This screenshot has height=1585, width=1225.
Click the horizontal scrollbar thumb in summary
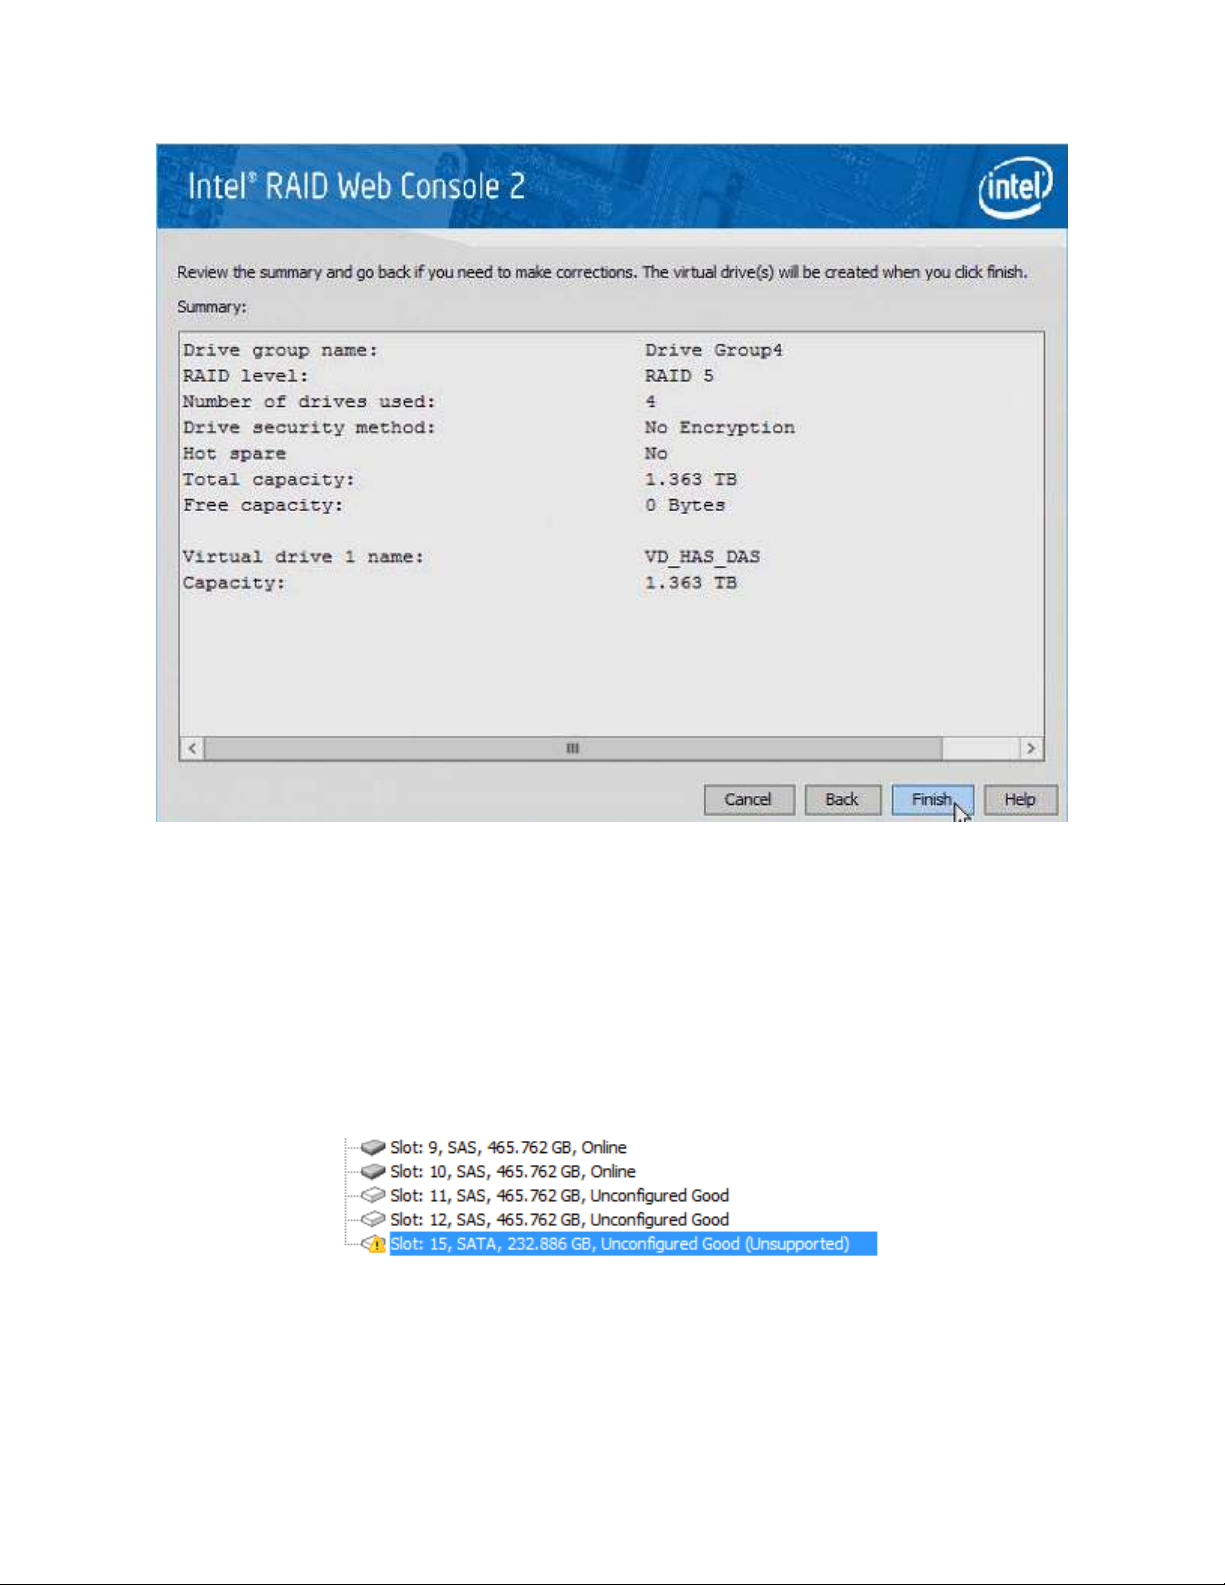[573, 748]
